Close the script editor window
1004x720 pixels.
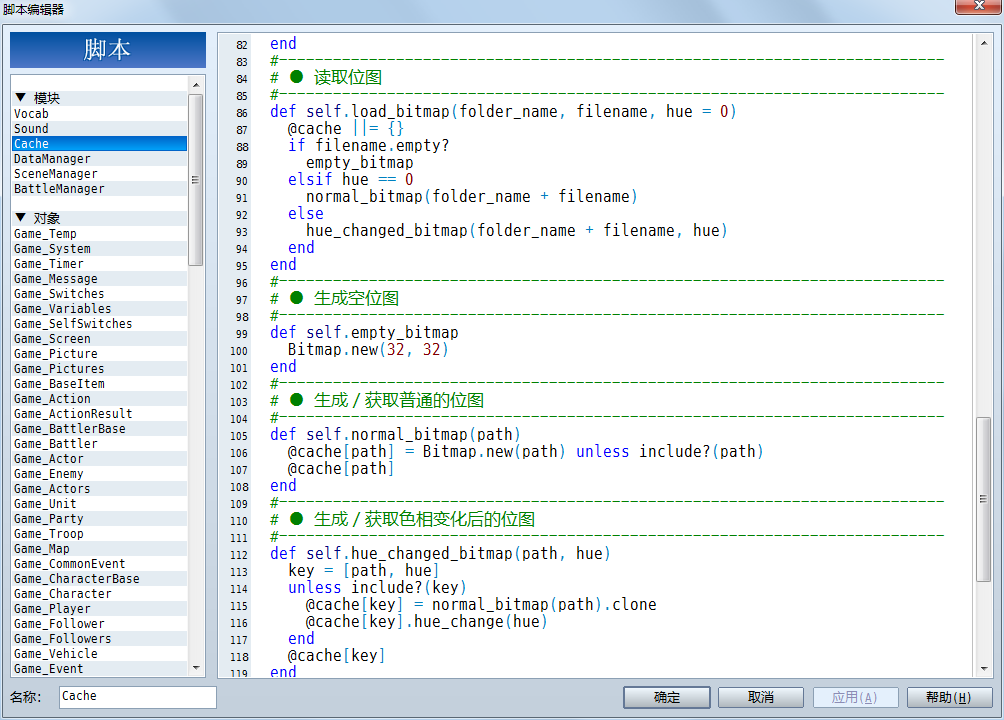(x=978, y=6)
